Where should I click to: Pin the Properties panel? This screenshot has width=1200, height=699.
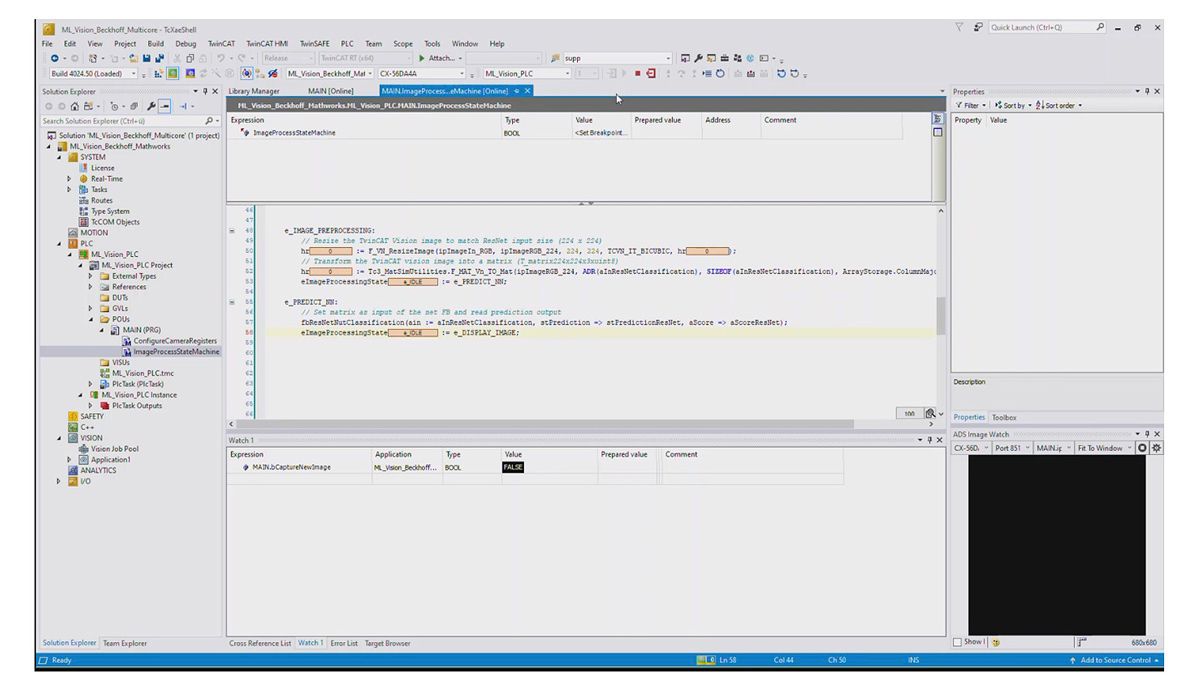coord(1147,91)
